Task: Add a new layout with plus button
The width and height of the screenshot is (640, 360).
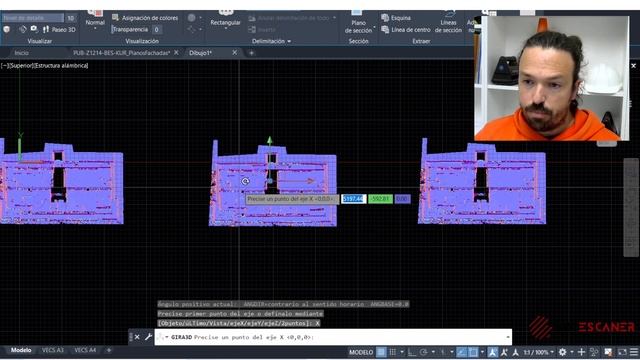Action: 109,350
